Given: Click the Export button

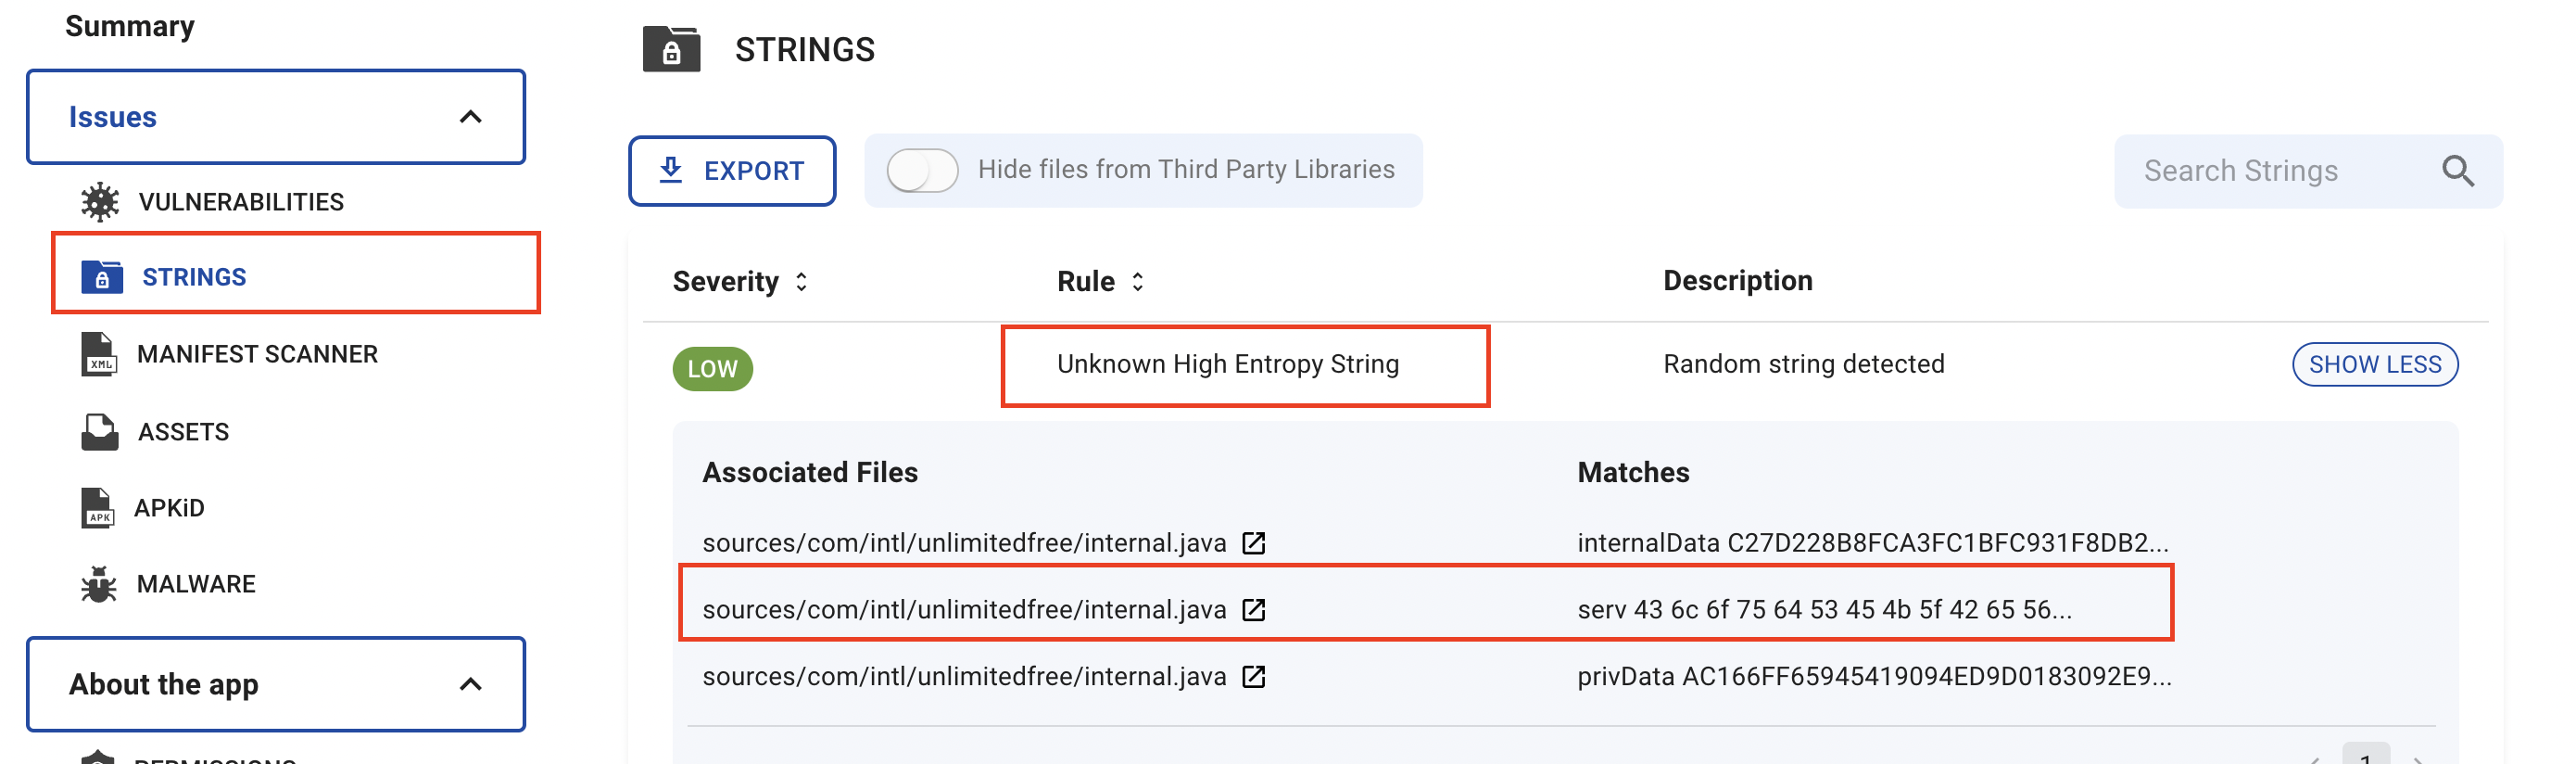Looking at the screenshot, I should click(732, 171).
